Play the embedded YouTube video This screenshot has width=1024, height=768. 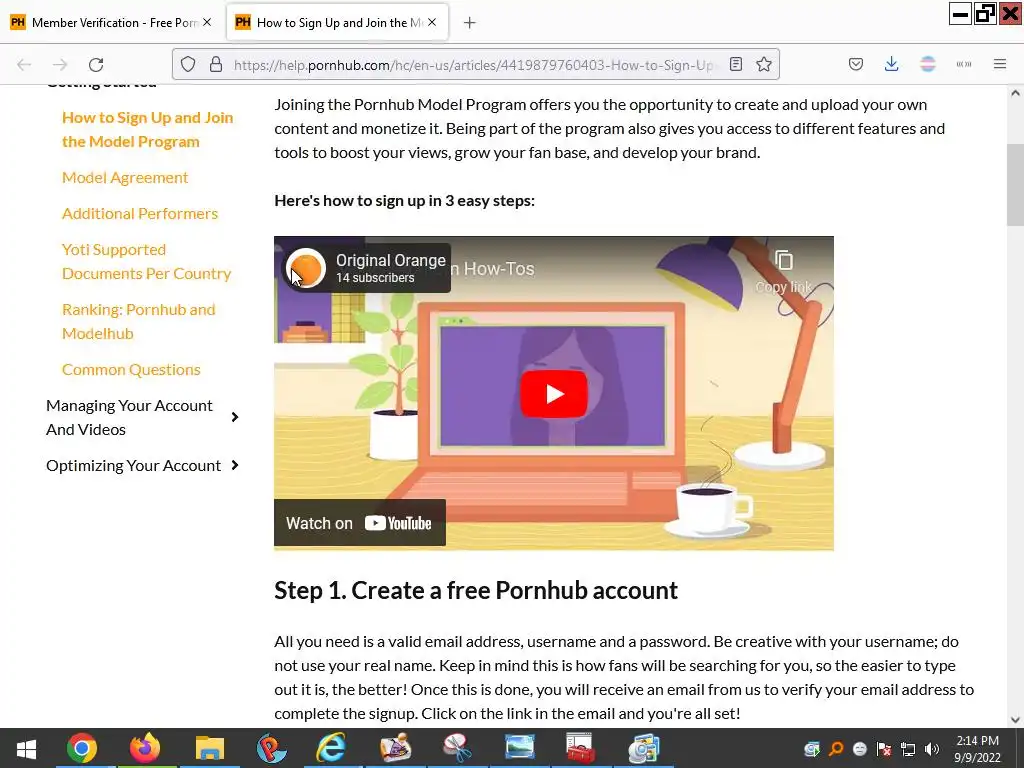point(554,394)
